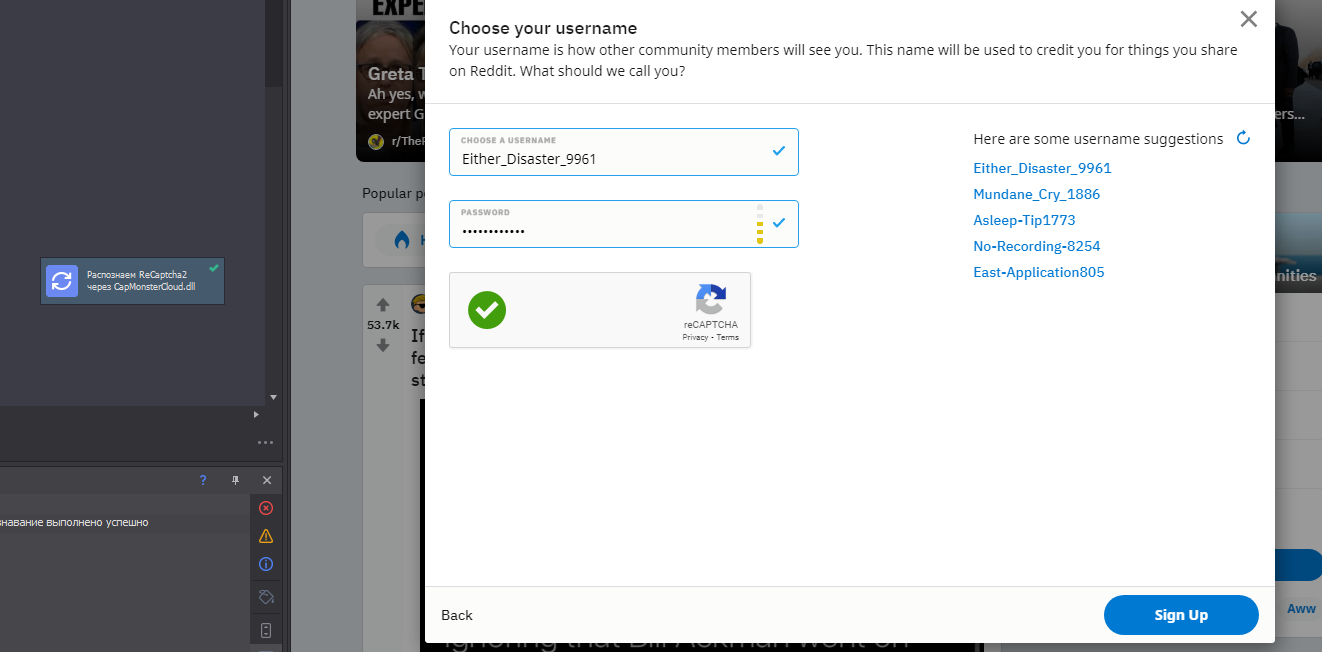The width and height of the screenshot is (1322, 652).
Task: Close the Choose your username dialog
Action: tap(1248, 19)
